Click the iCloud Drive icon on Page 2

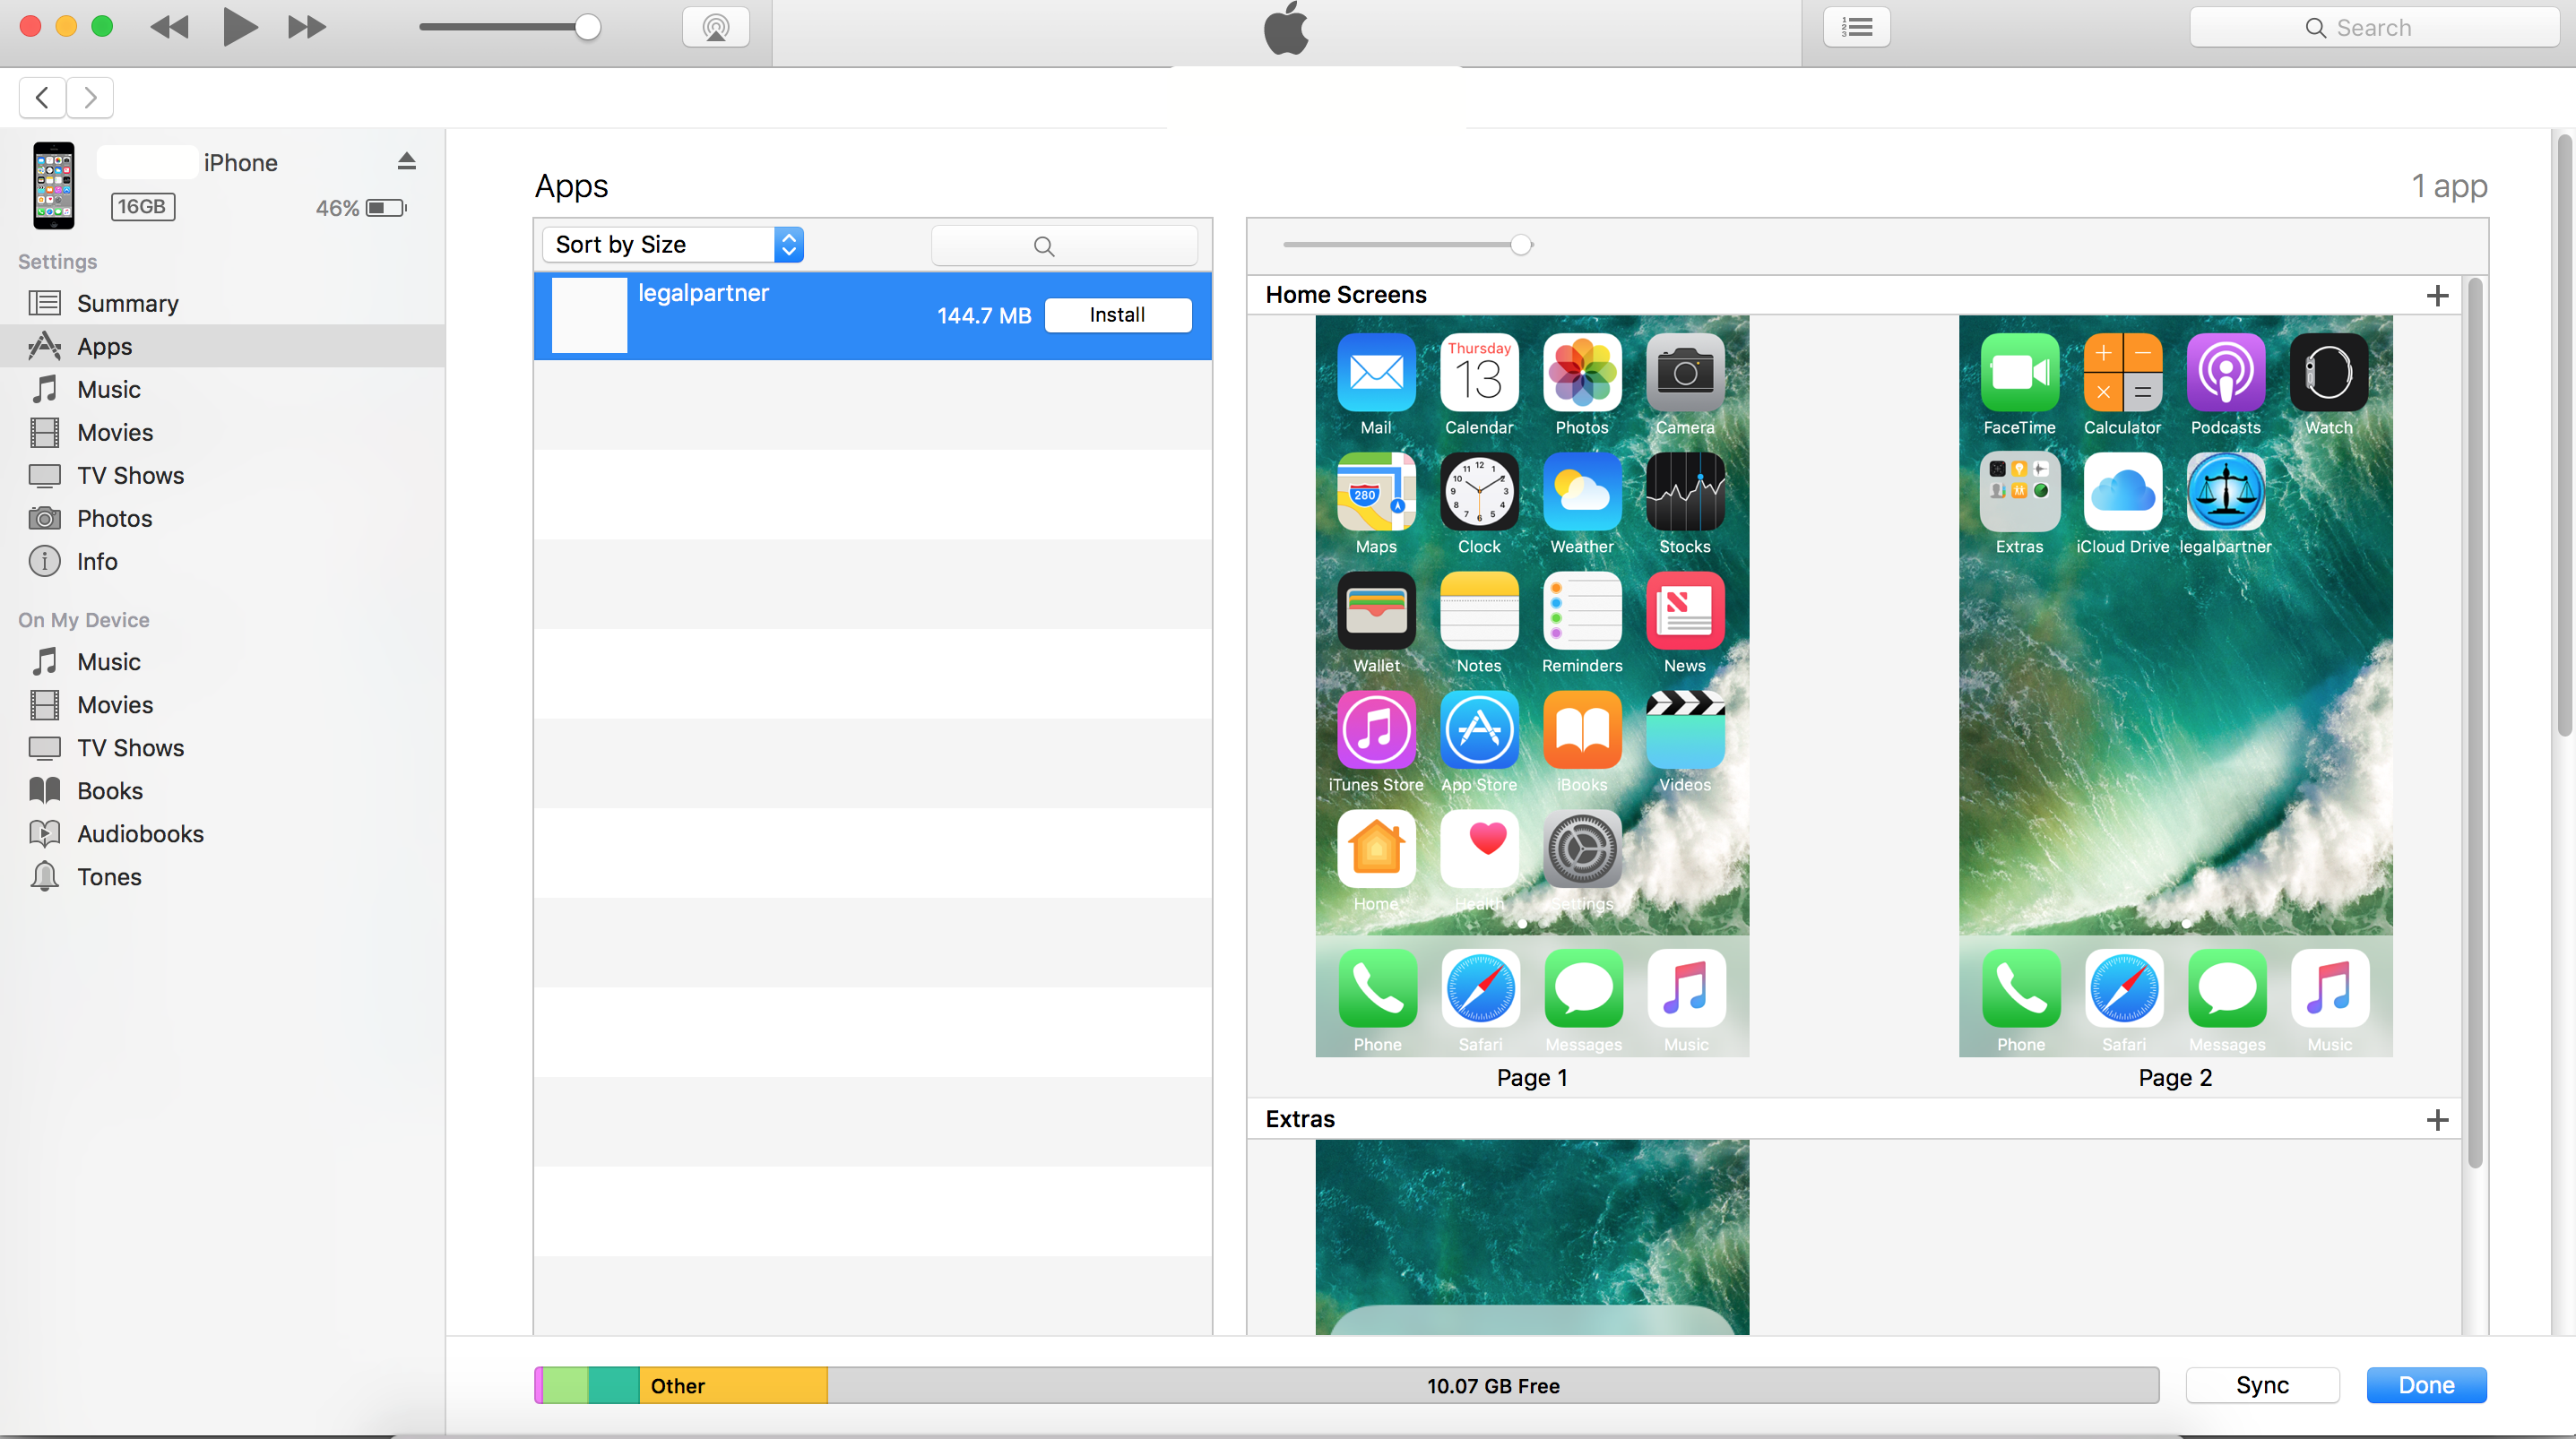(x=2122, y=491)
